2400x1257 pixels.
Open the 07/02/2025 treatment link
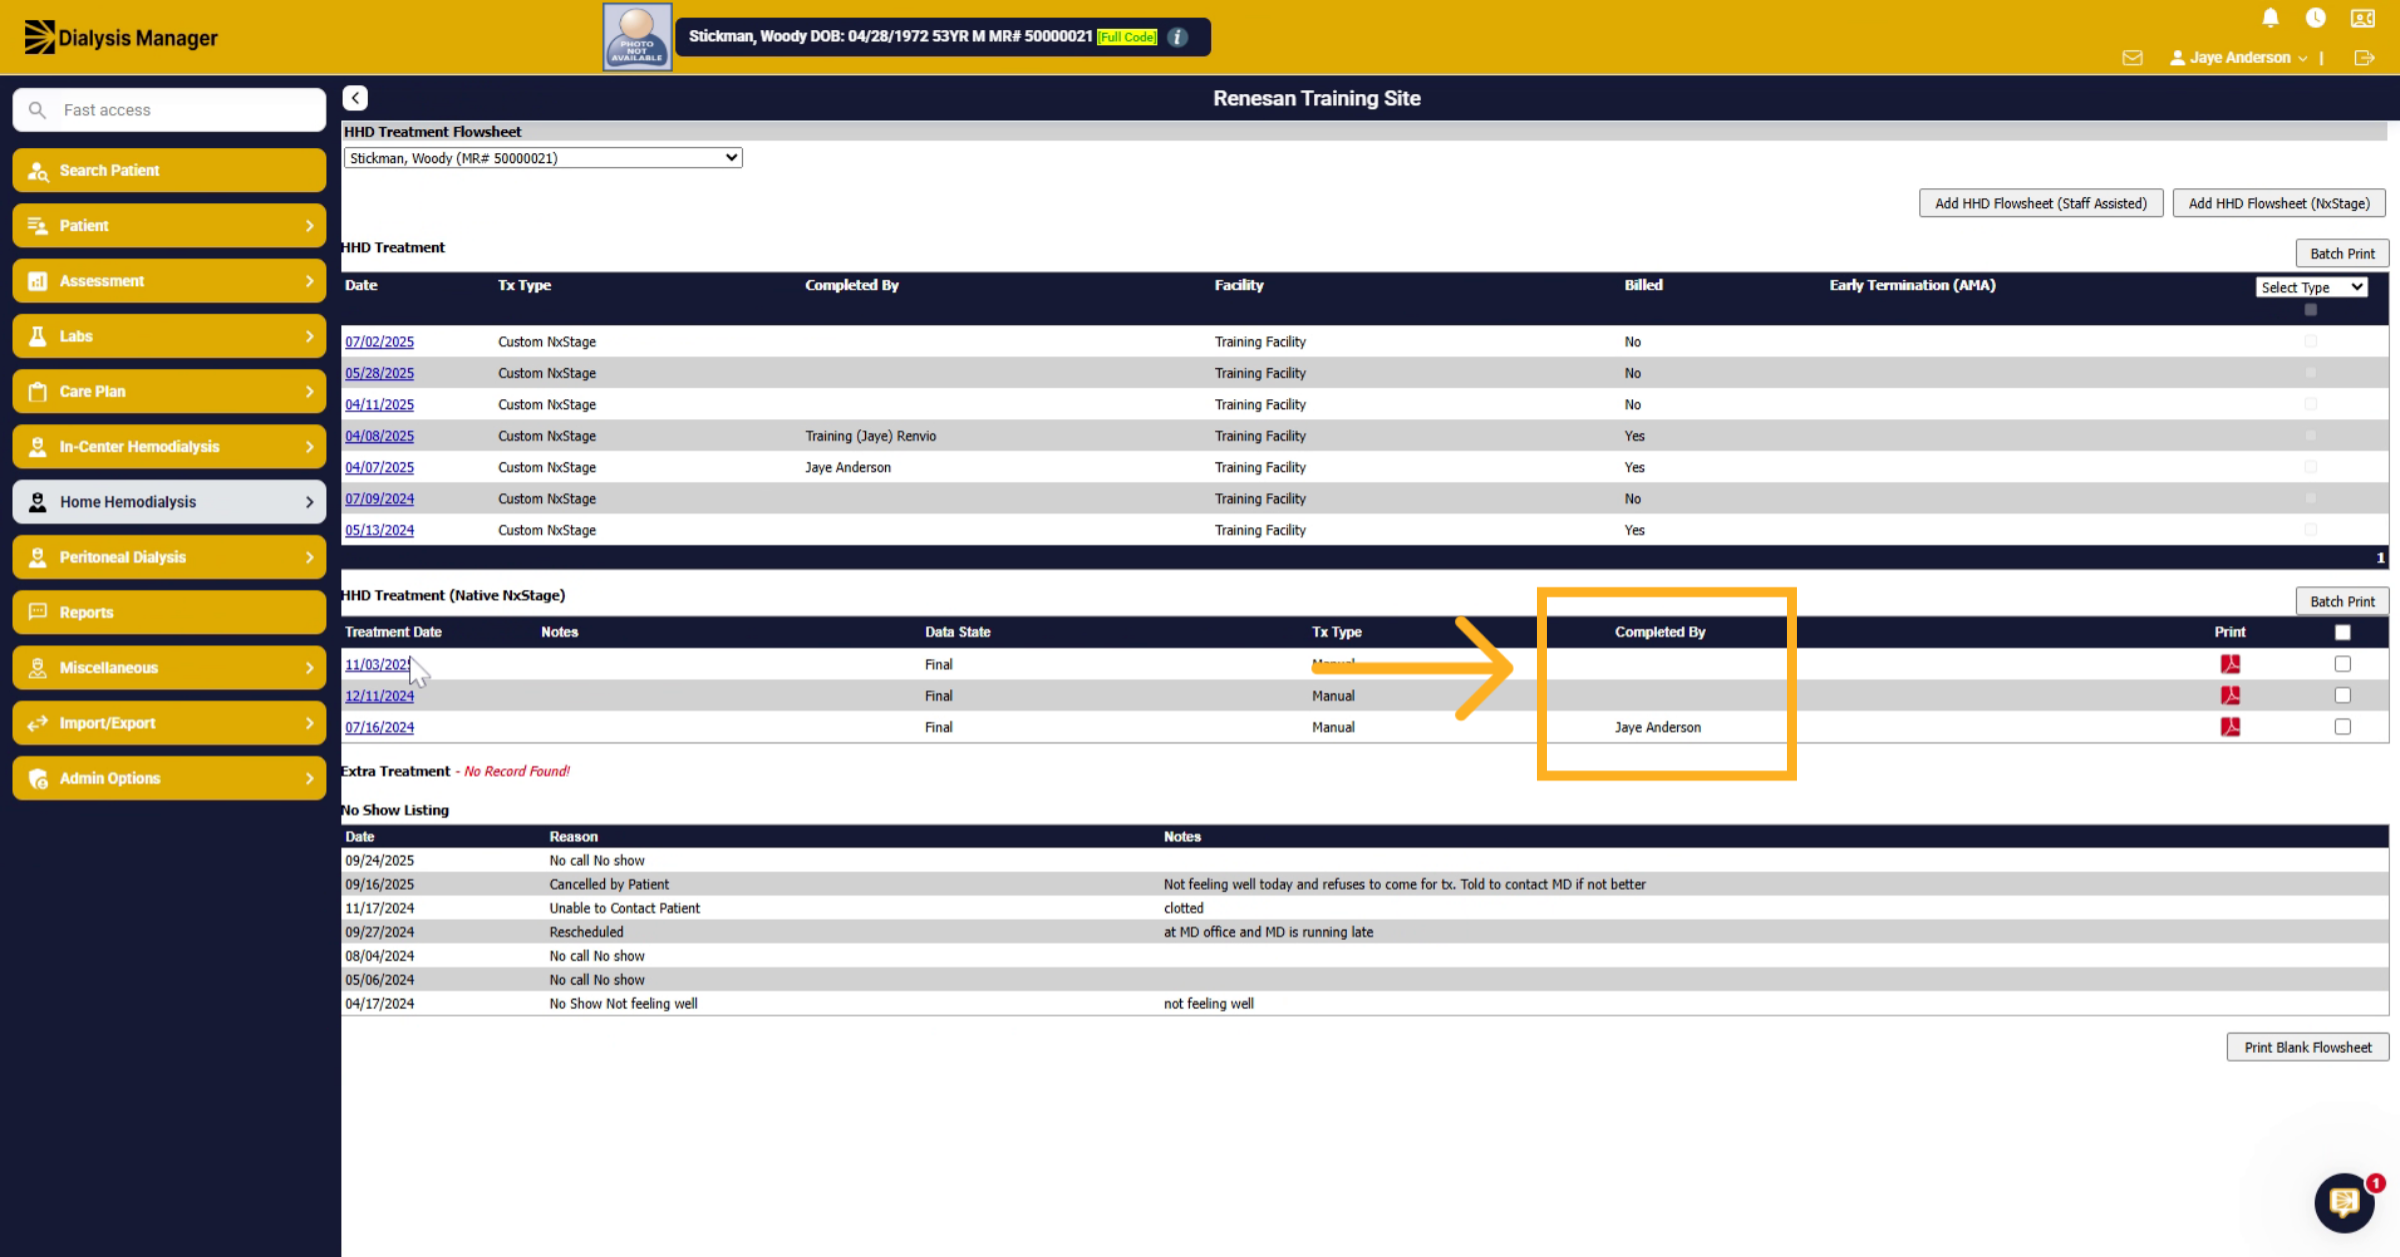tap(379, 341)
